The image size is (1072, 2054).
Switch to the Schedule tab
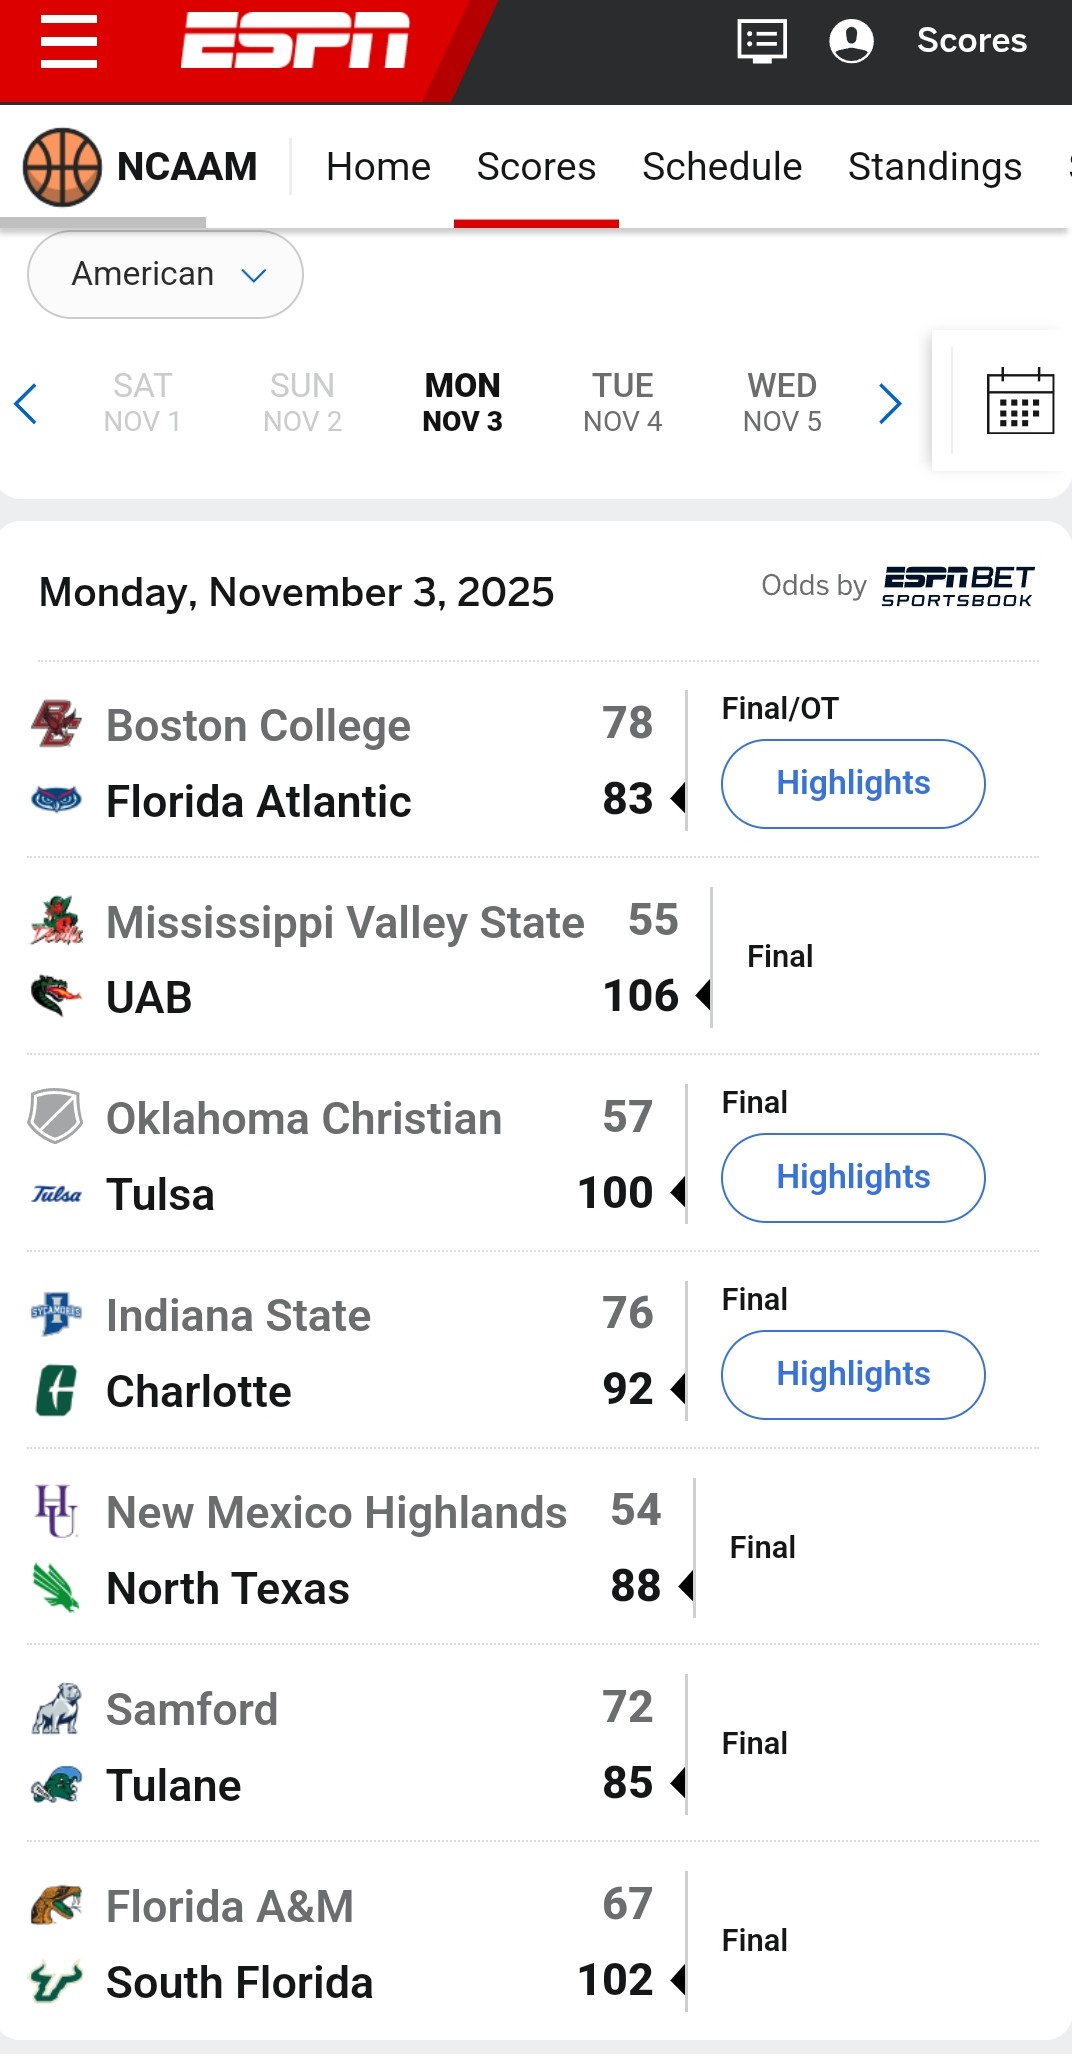tap(721, 167)
